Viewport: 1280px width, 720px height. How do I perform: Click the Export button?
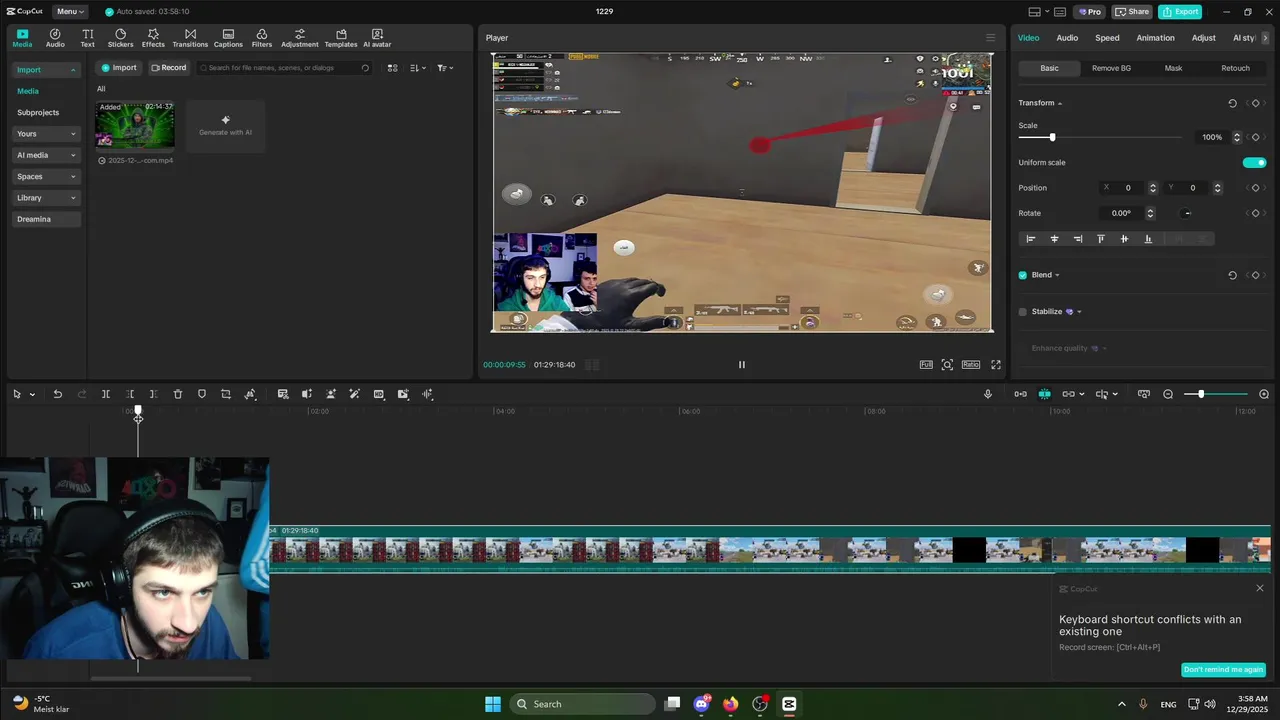coord(1180,12)
